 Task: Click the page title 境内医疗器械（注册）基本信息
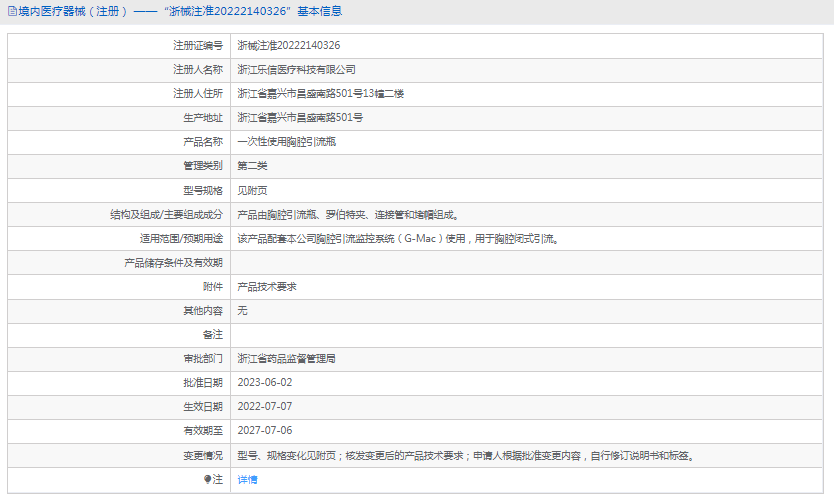(180, 11)
